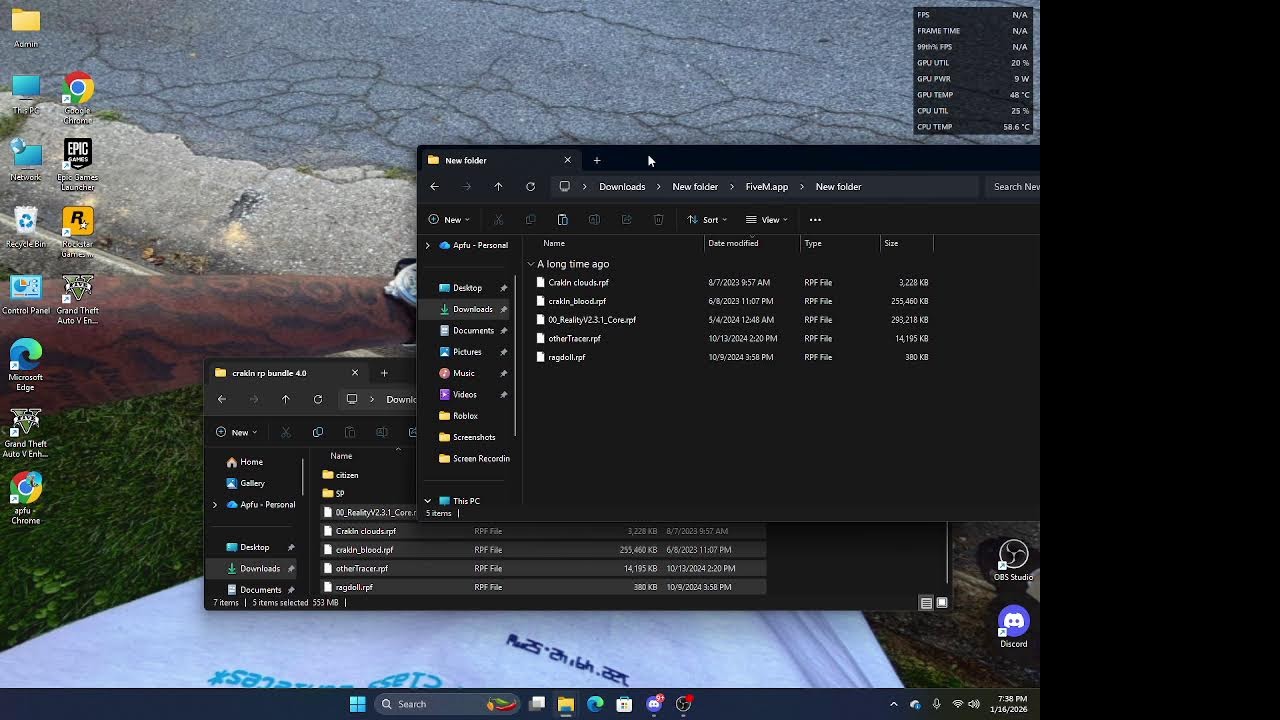Click the PC monitor icon in New folder address bar
Viewport: 1280px width, 720px height.
565,186
